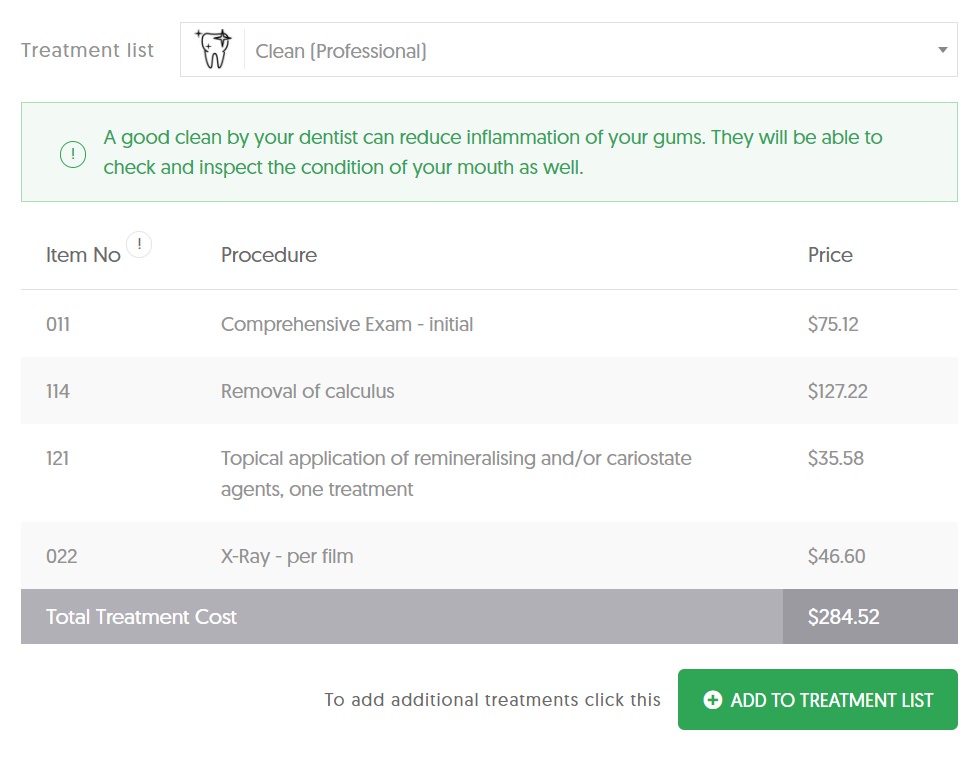Viewport: 980px width, 757px height.
Task: Click the $127.22 price
Action: click(838, 391)
